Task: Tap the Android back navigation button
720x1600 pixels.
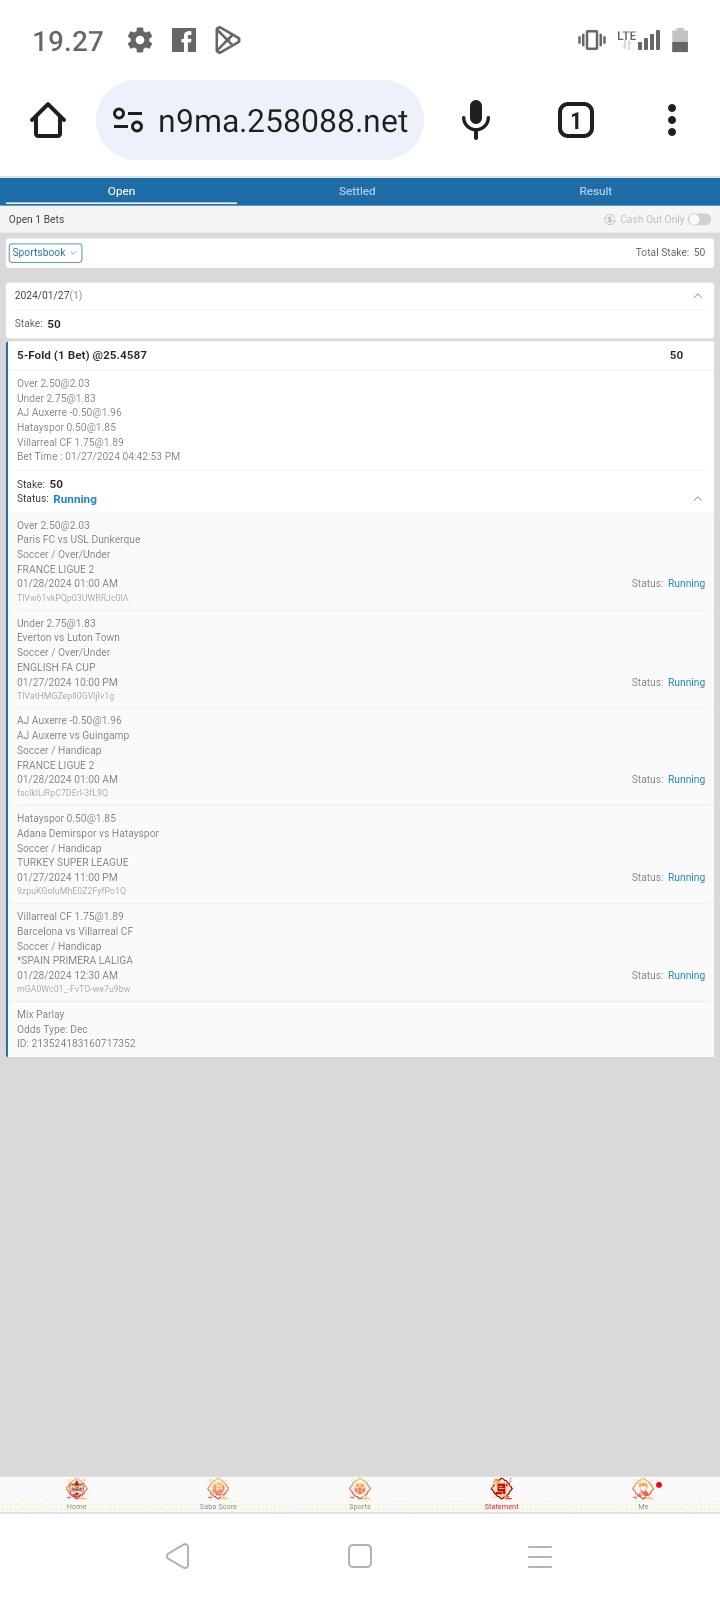Action: tap(178, 1556)
